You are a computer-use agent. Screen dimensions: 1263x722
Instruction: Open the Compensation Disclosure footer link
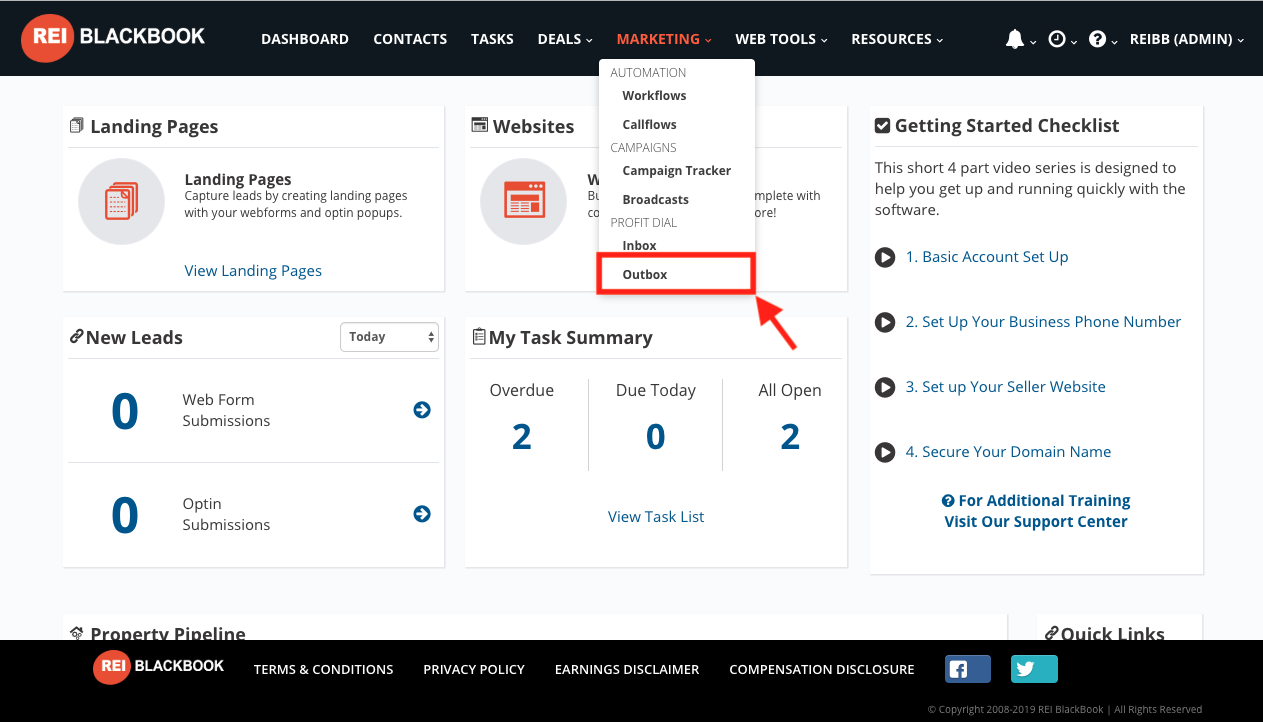coord(822,669)
